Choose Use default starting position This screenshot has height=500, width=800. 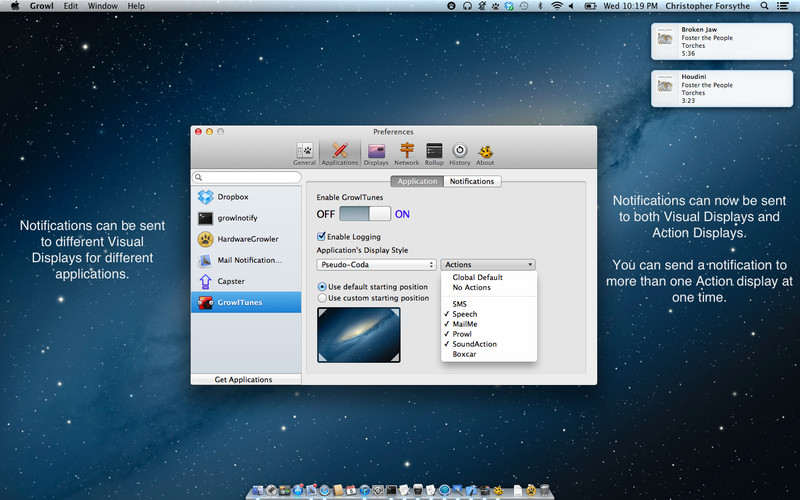coord(323,286)
